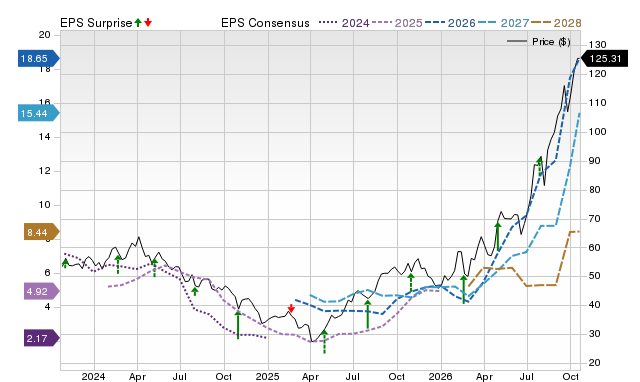The width and height of the screenshot is (640, 382).
Task: Click the 2024 x-axis label
Action: pyautogui.click(x=93, y=376)
